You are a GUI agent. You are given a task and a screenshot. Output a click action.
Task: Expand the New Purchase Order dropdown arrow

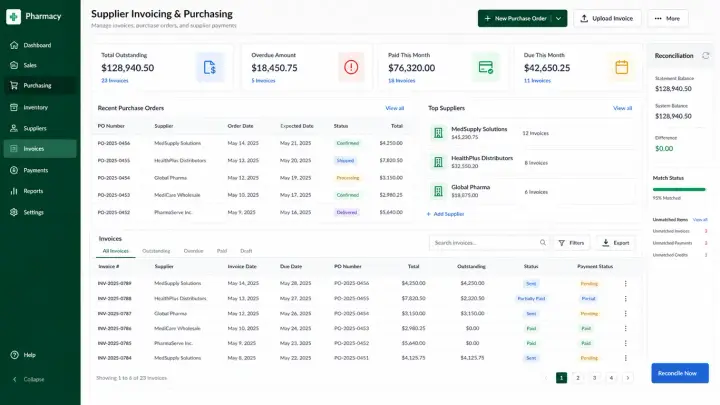pyautogui.click(x=558, y=18)
